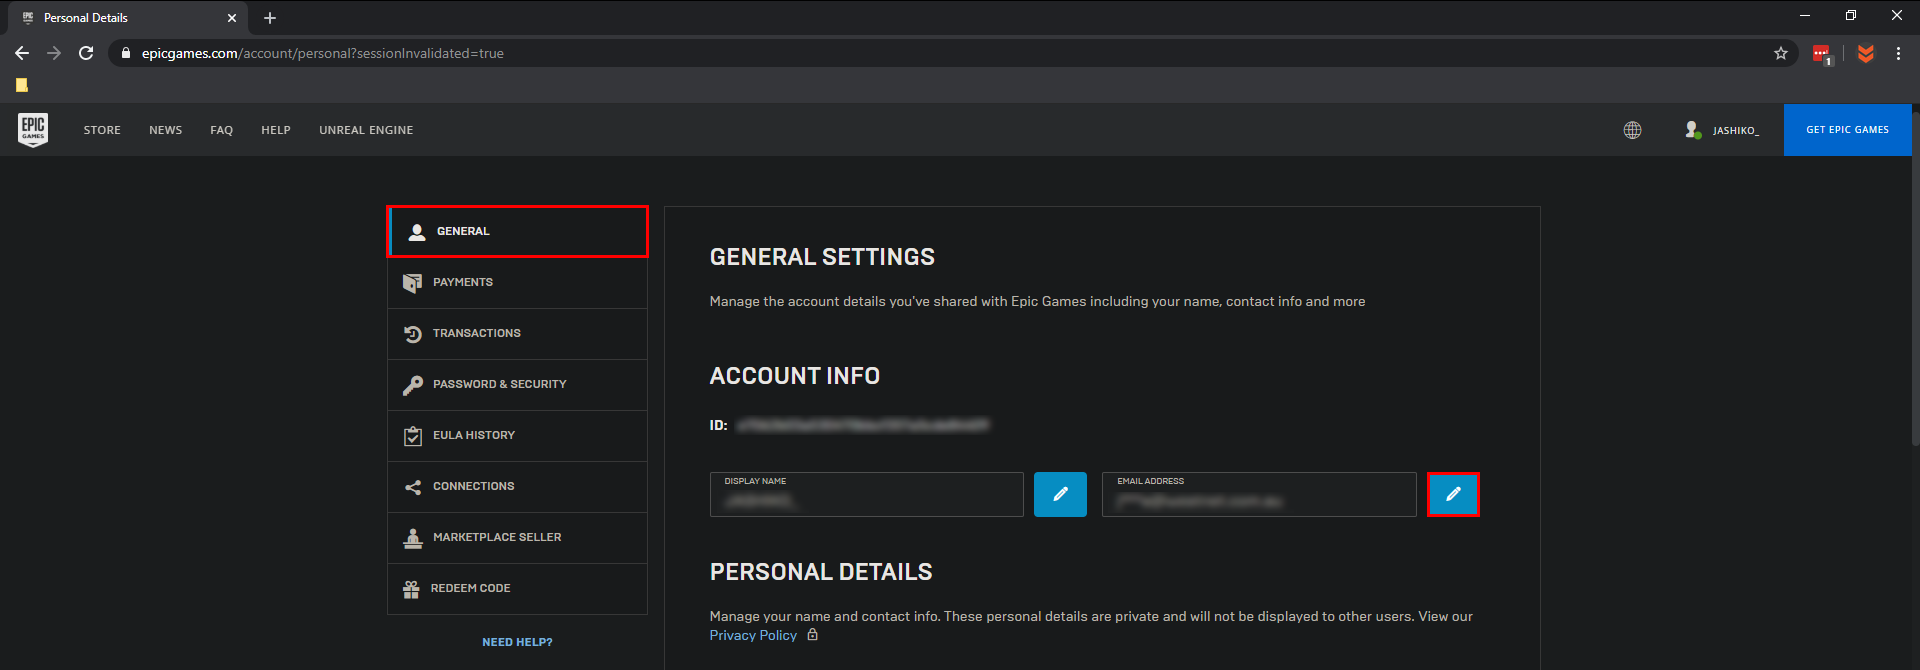
Task: Open the PAYMENTS section
Action: (517, 282)
